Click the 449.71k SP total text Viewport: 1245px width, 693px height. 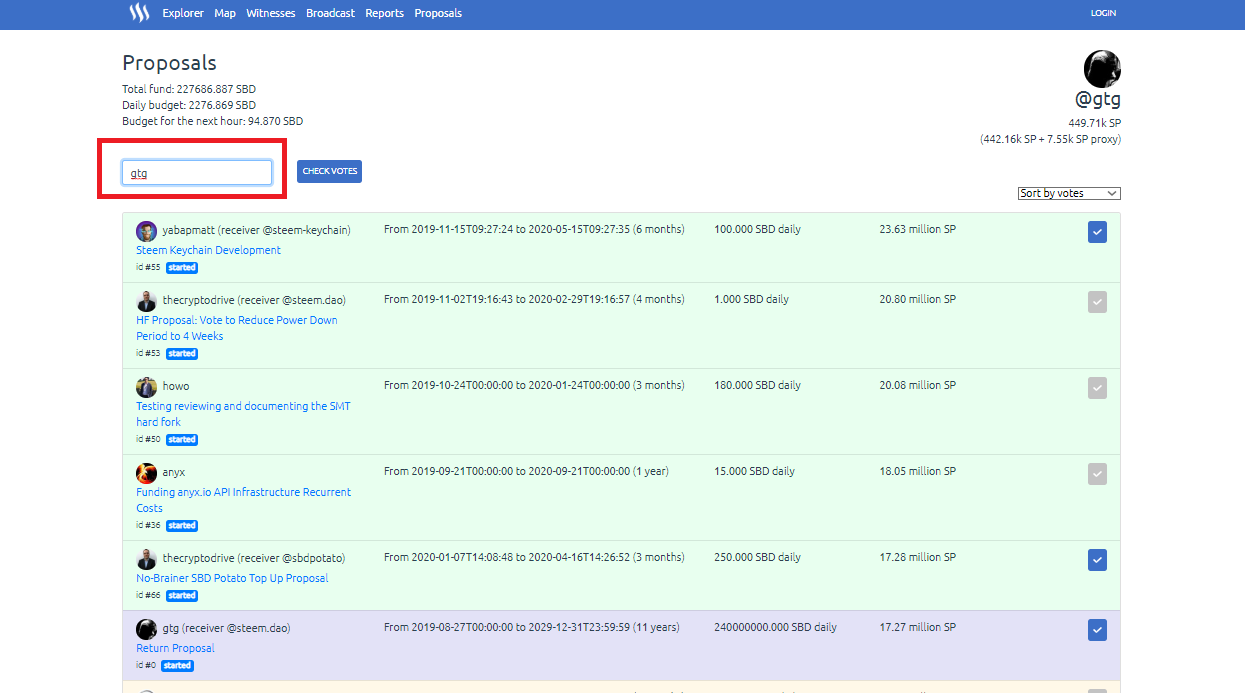[1094, 123]
